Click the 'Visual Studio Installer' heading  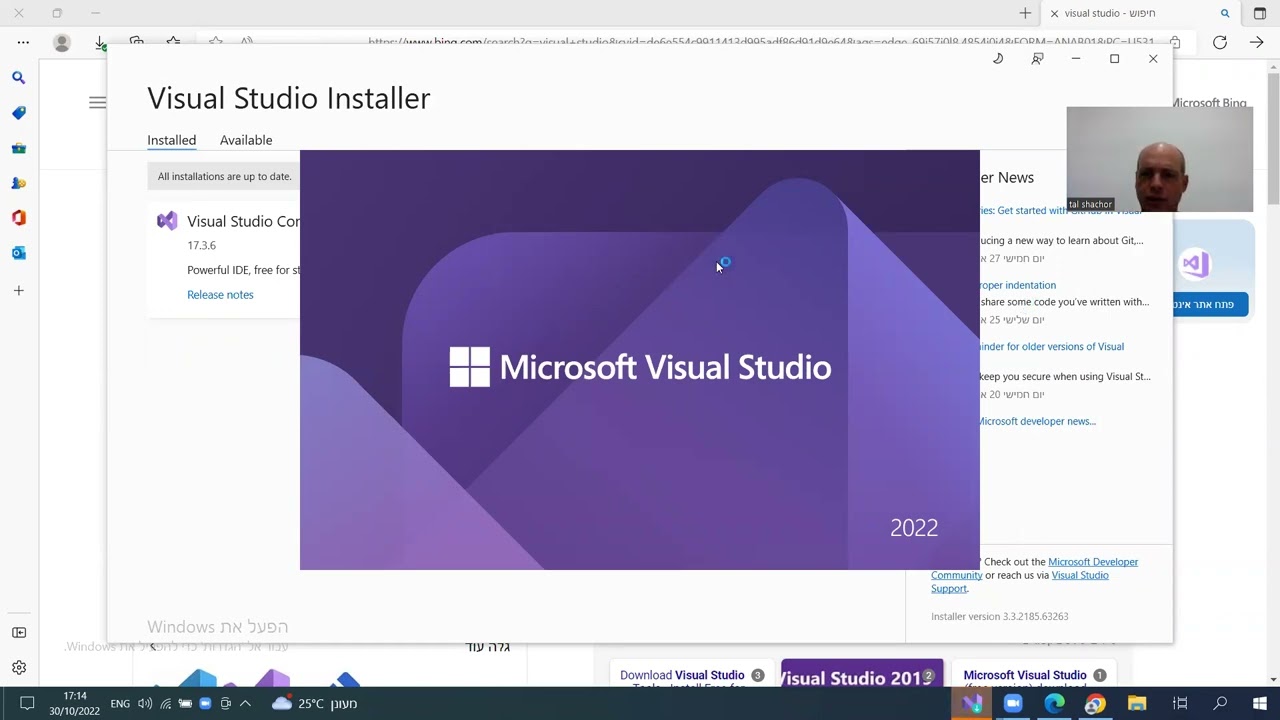pos(289,98)
